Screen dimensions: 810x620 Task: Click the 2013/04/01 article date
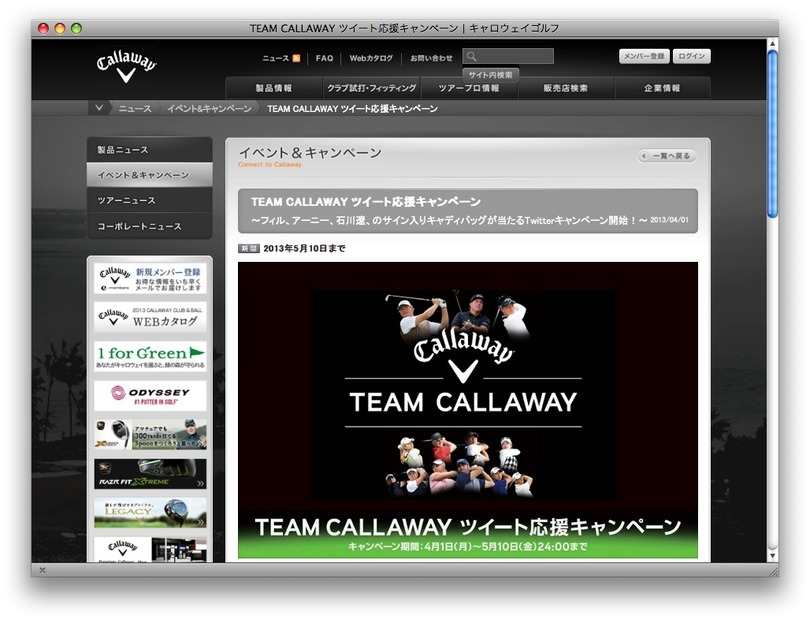(x=669, y=220)
